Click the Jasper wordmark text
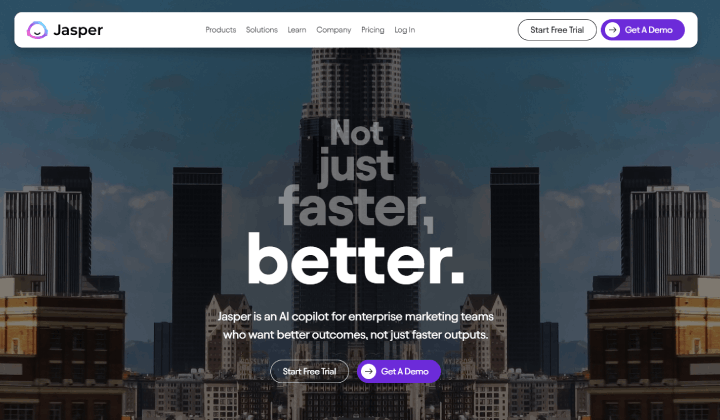This screenshot has height=420, width=720. (78, 30)
